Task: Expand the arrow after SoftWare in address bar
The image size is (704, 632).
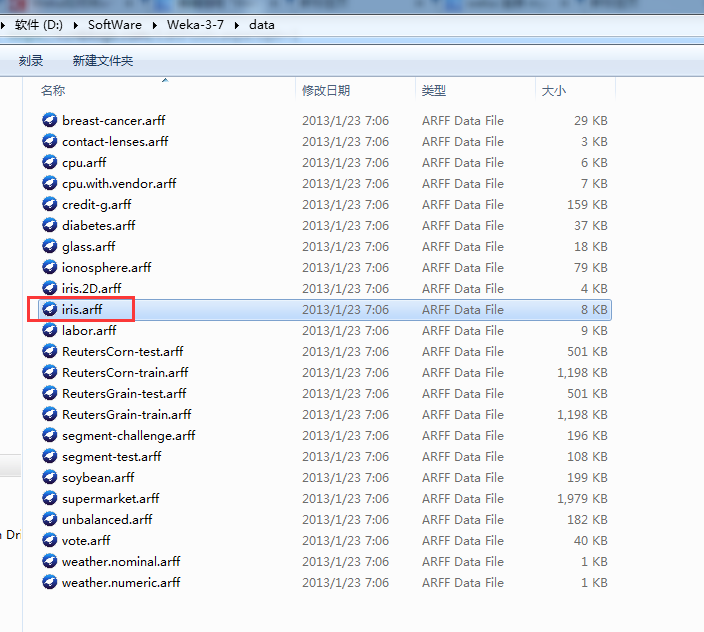Action: click(154, 25)
